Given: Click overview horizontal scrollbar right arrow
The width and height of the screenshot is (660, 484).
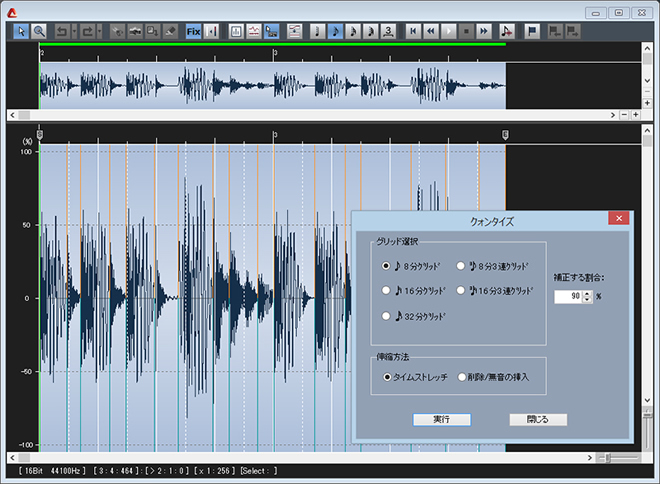Looking at the screenshot, I should [613, 115].
